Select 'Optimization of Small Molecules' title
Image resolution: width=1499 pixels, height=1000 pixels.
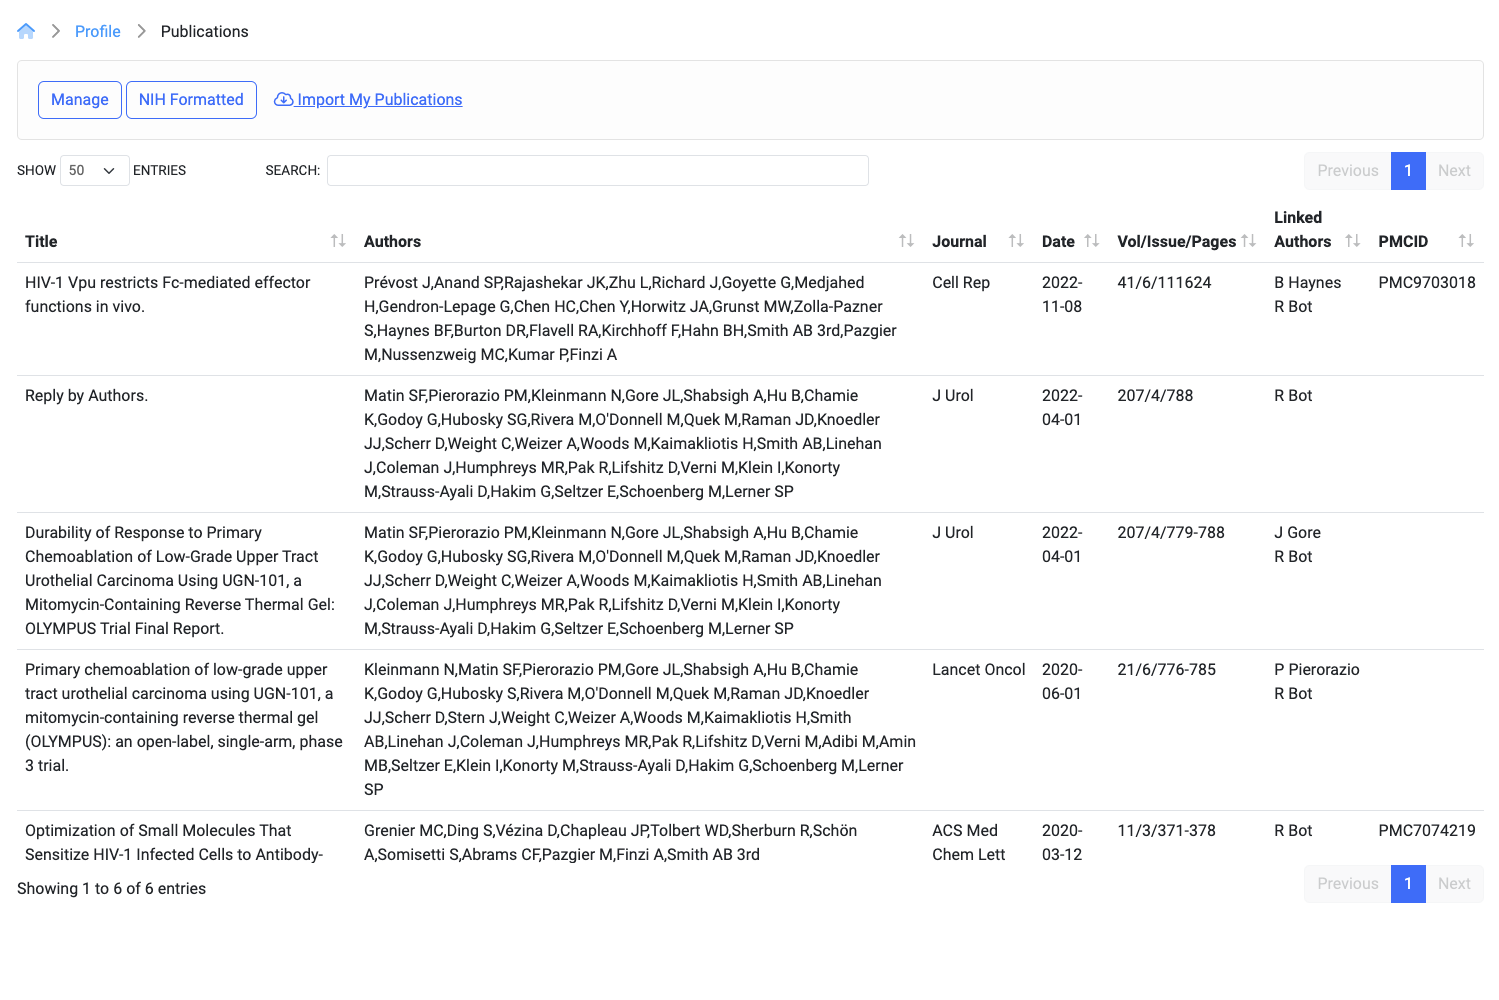[x=174, y=843]
